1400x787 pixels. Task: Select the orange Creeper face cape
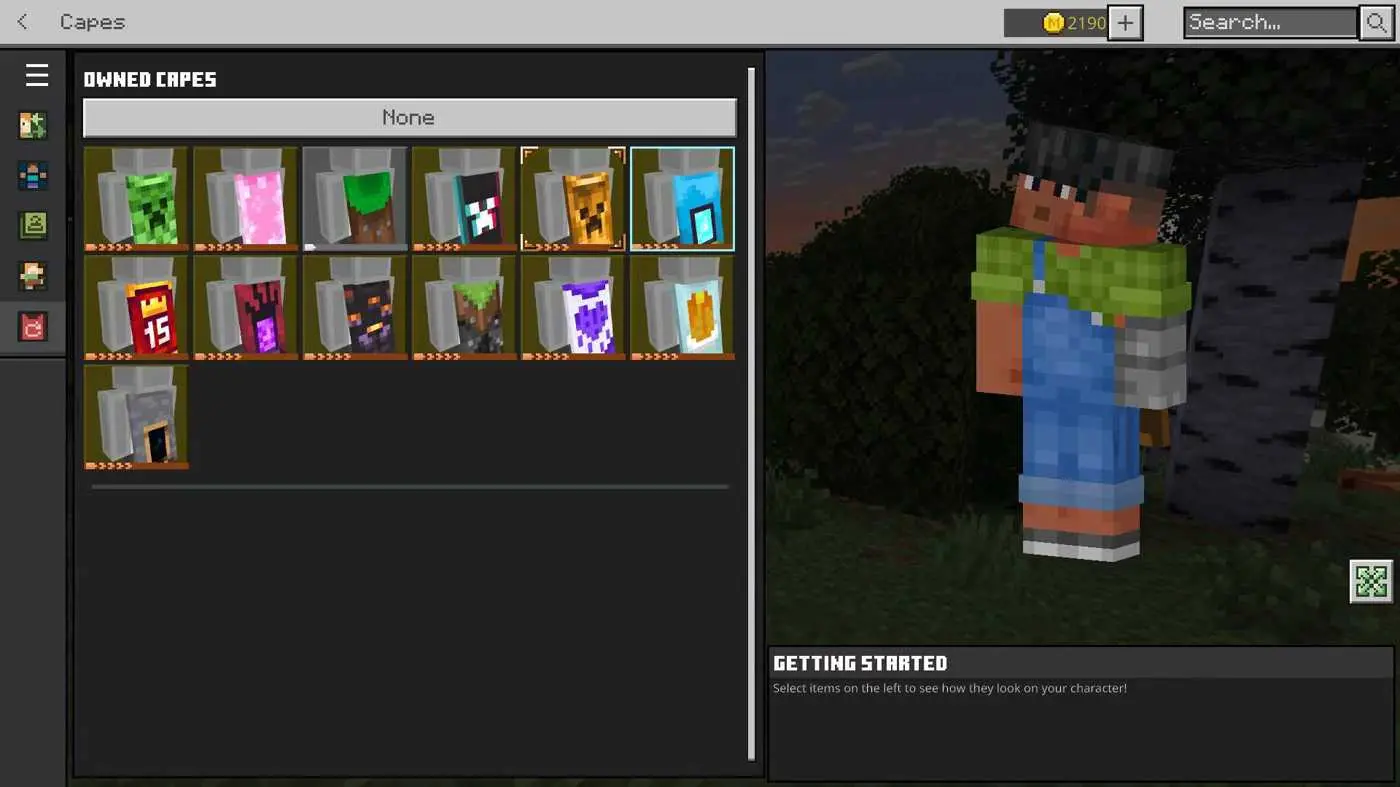point(573,199)
